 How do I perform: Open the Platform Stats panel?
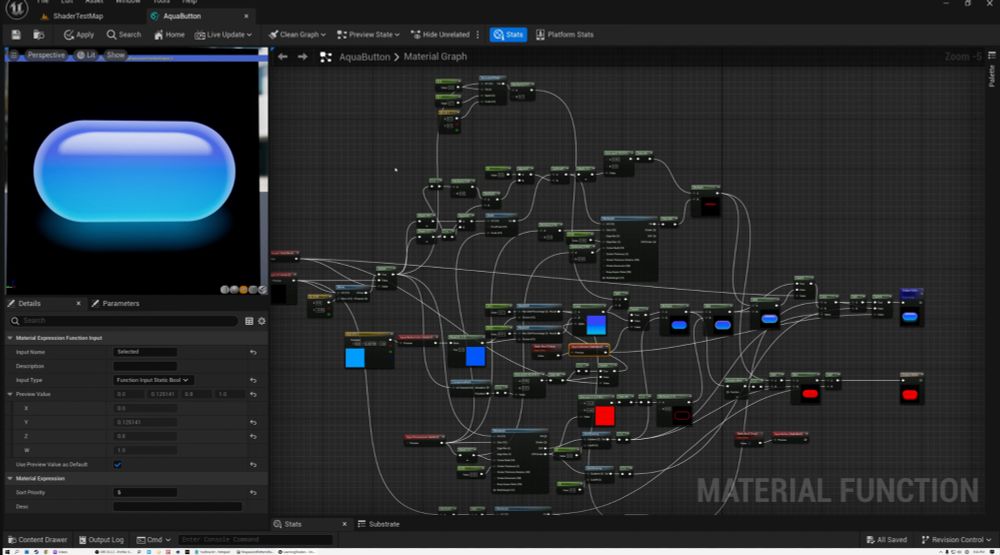click(x=565, y=34)
